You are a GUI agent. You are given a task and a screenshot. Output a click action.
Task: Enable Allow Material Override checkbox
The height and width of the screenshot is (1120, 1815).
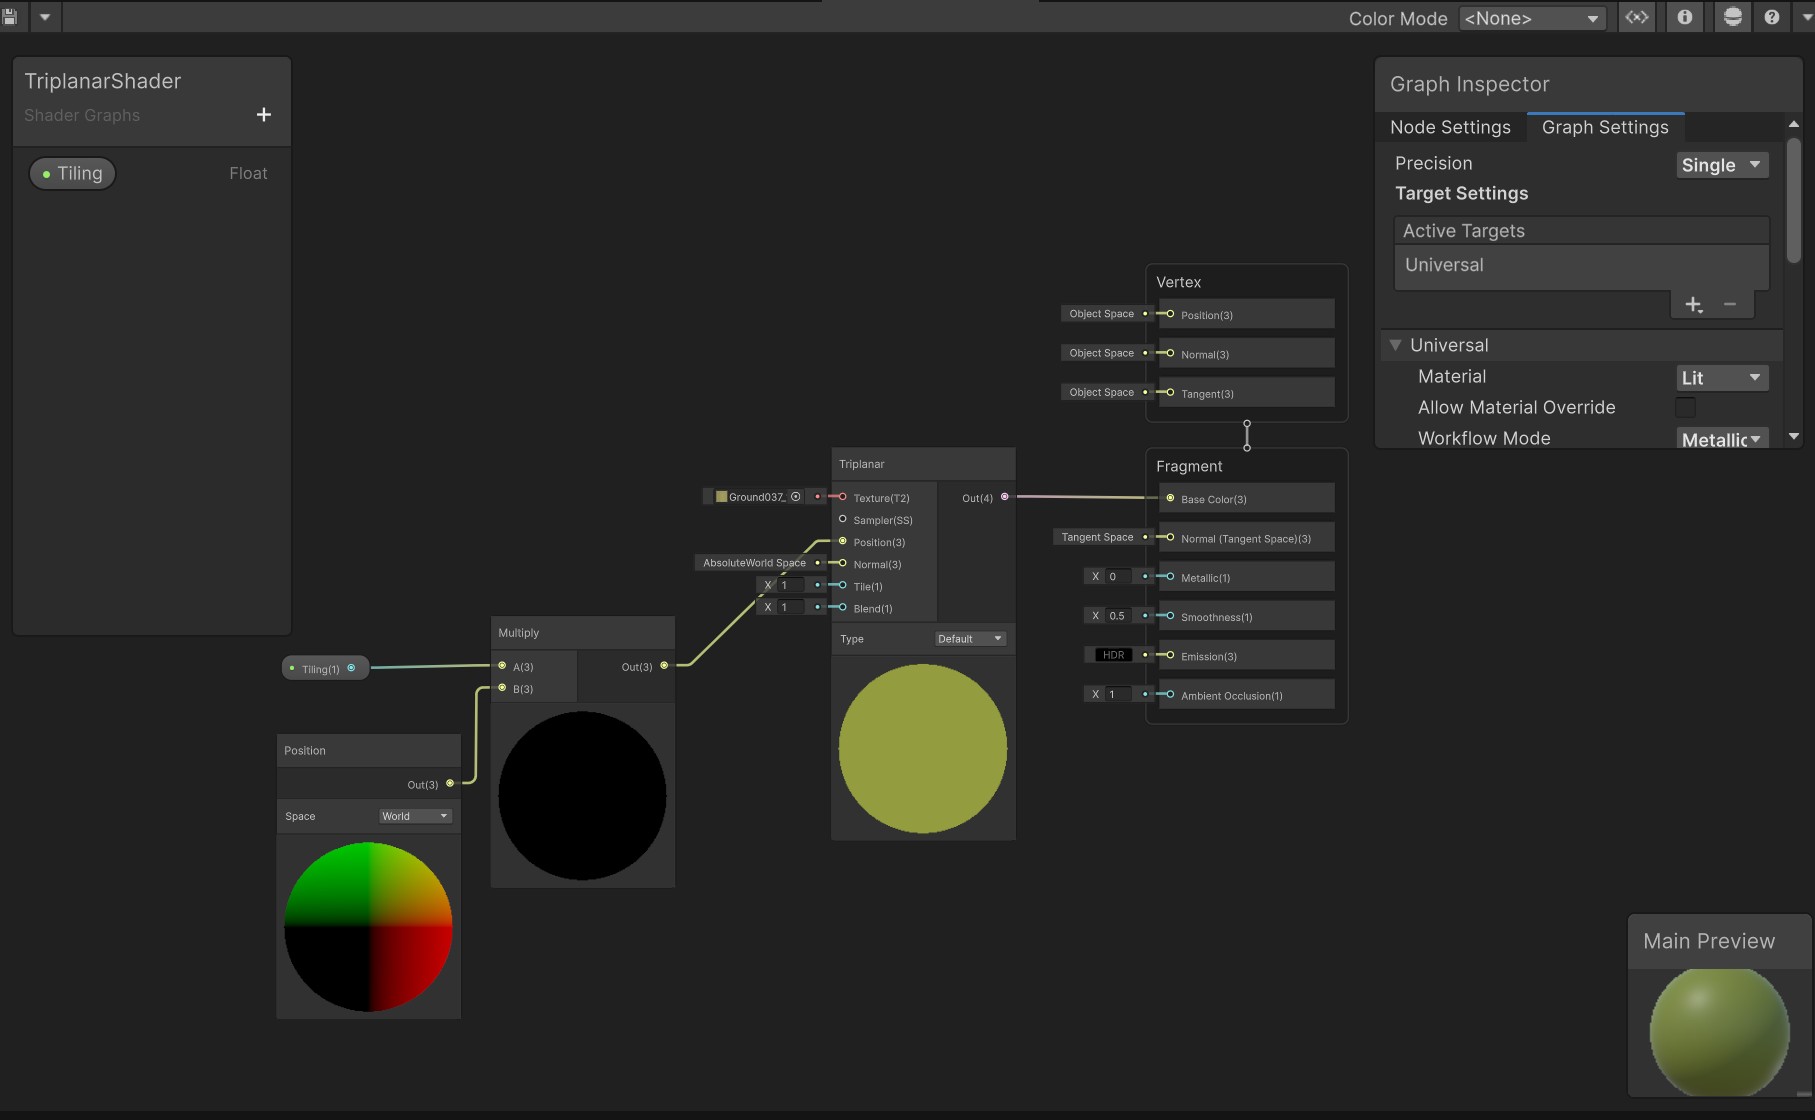(1686, 407)
